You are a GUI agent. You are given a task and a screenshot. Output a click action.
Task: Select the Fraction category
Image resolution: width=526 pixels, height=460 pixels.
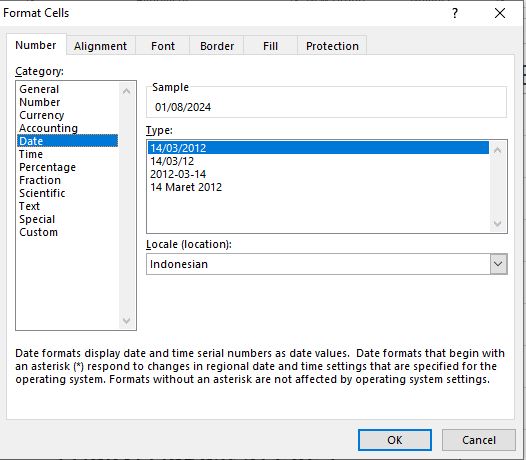[x=67, y=180]
